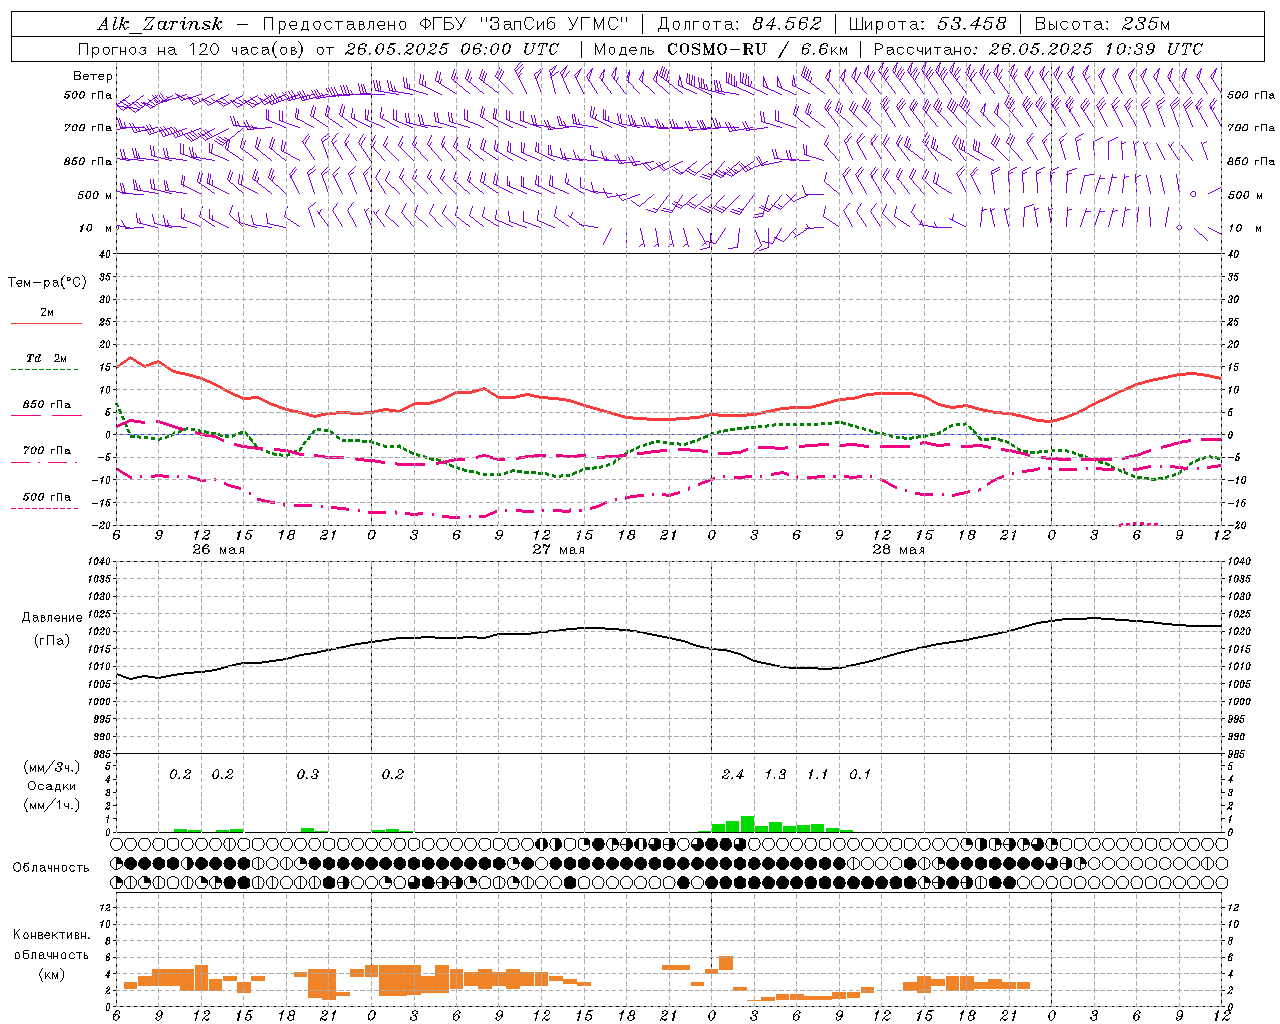The height and width of the screenshot is (1024, 1280).
Task: Click the Широта: 53.458 value
Action: [x=927, y=24]
